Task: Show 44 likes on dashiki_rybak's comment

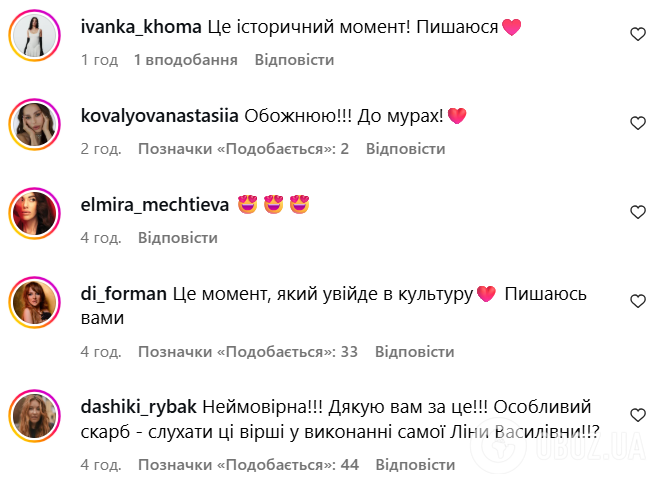Action: [x=247, y=465]
